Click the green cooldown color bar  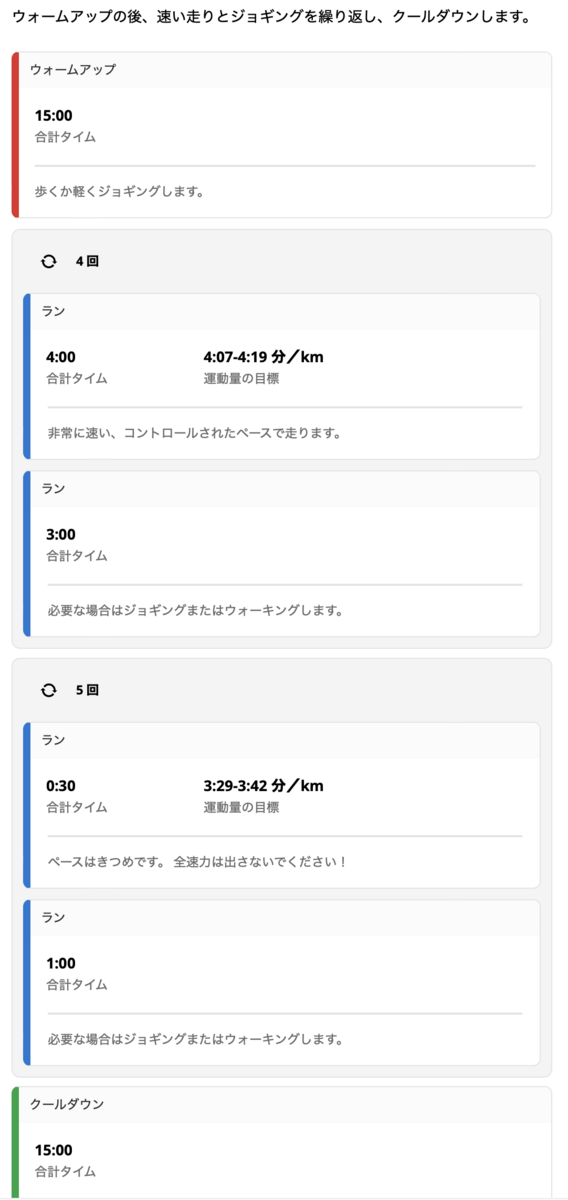point(15,1143)
